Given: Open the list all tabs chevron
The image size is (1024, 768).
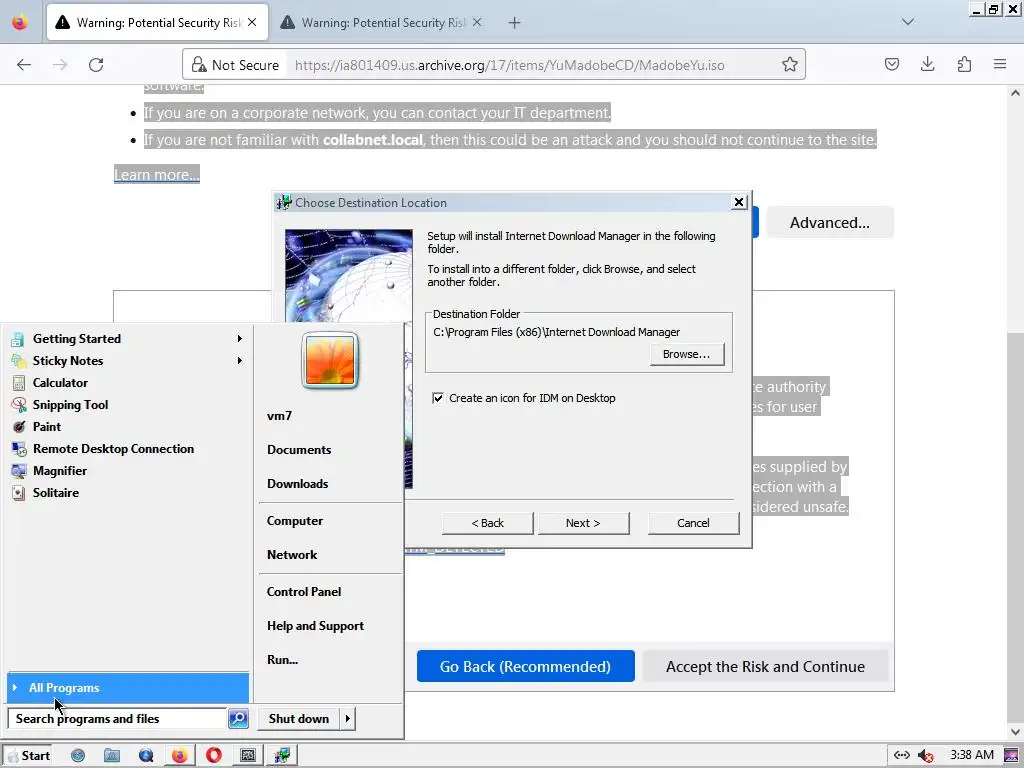Looking at the screenshot, I should click(x=908, y=22).
